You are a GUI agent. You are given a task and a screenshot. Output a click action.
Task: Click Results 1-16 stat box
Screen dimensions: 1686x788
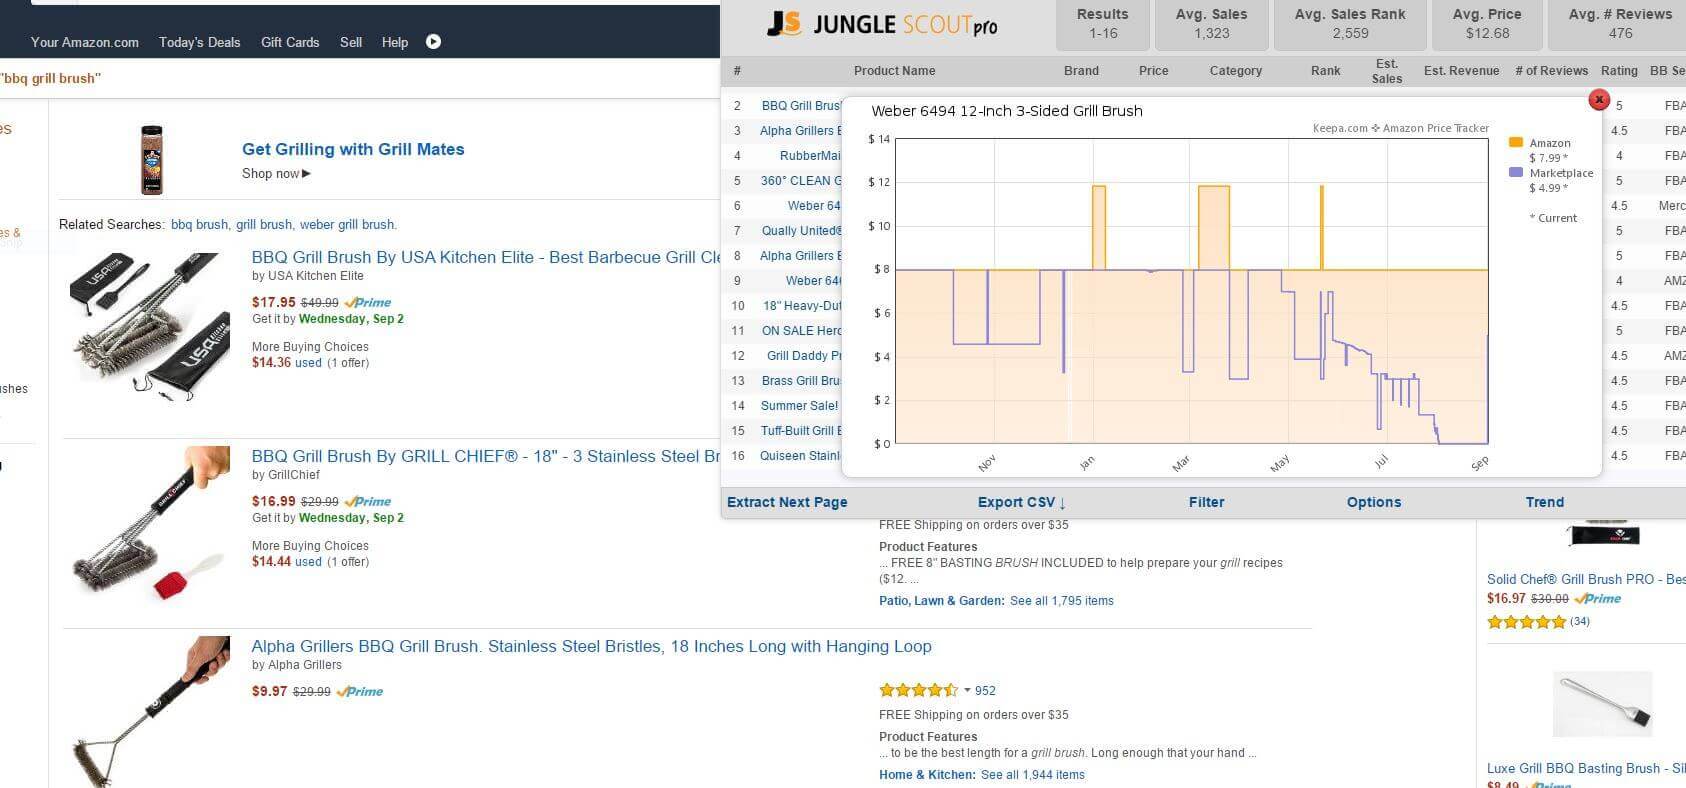1103,24
